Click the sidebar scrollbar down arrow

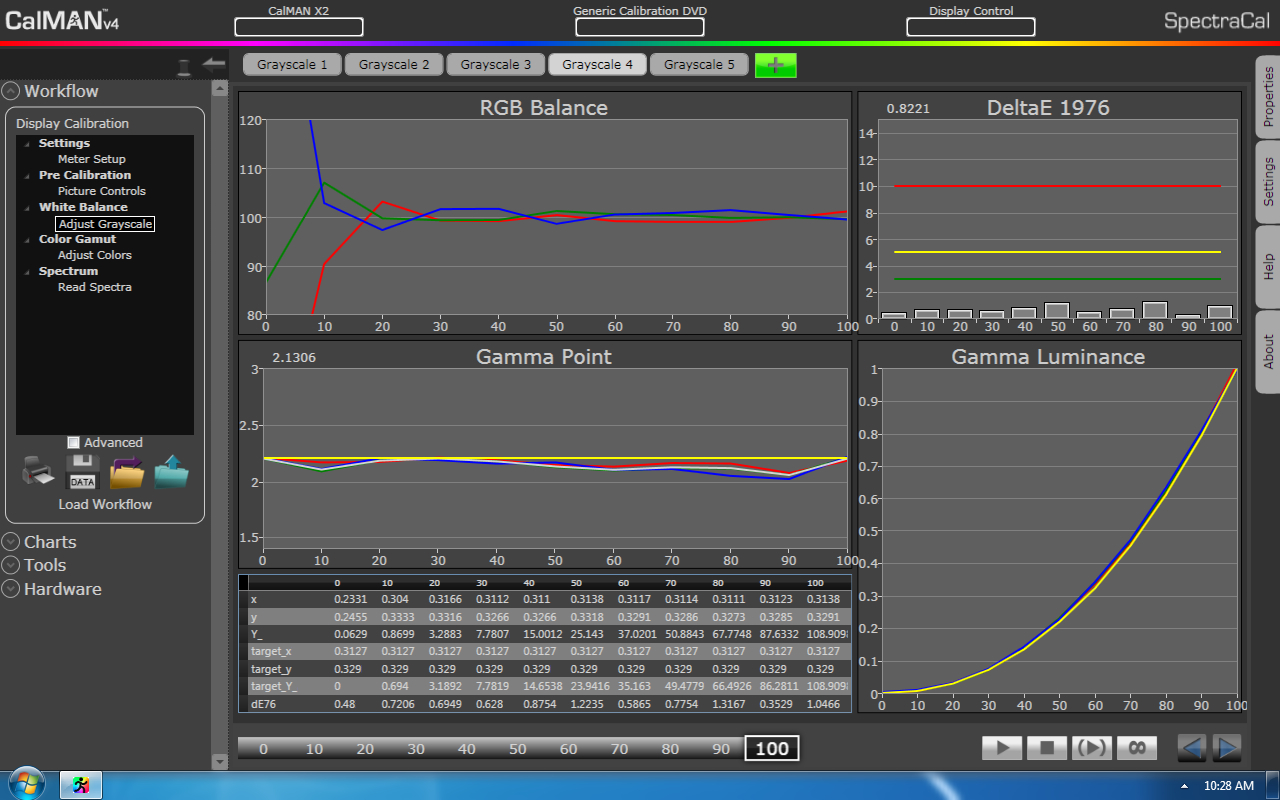tap(219, 762)
